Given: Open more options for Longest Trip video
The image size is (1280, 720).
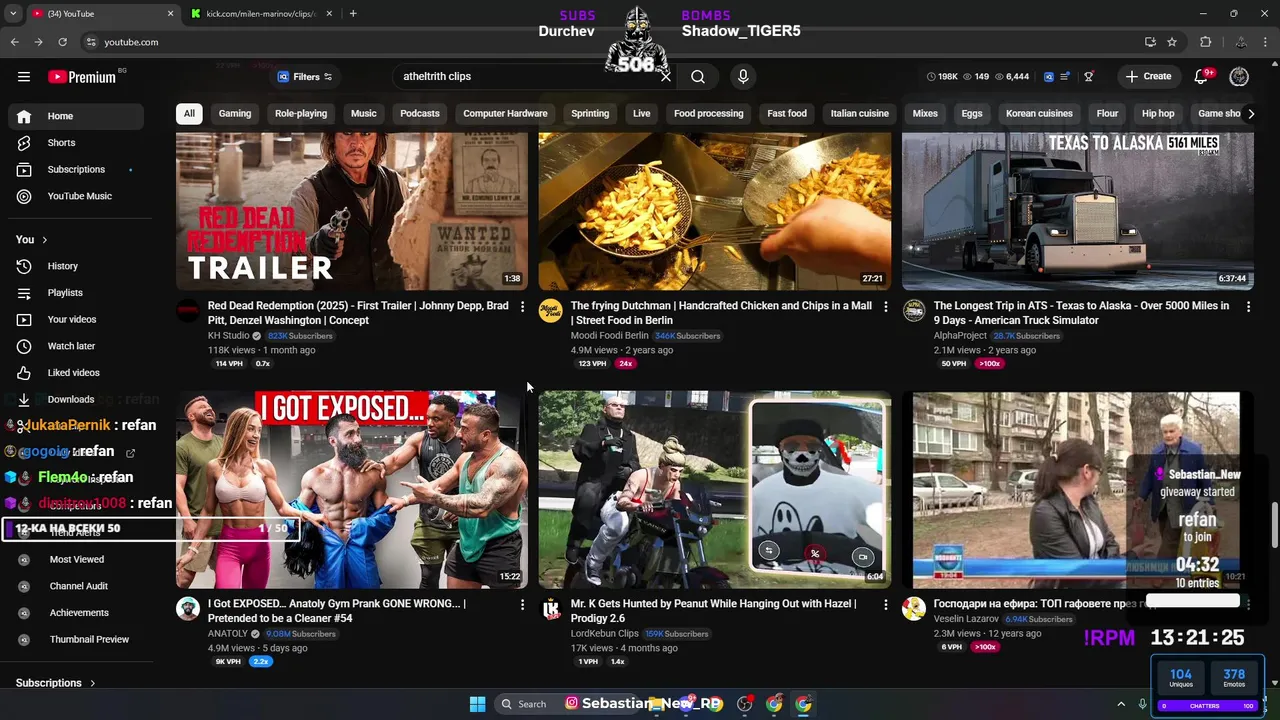Looking at the screenshot, I should point(1248,306).
